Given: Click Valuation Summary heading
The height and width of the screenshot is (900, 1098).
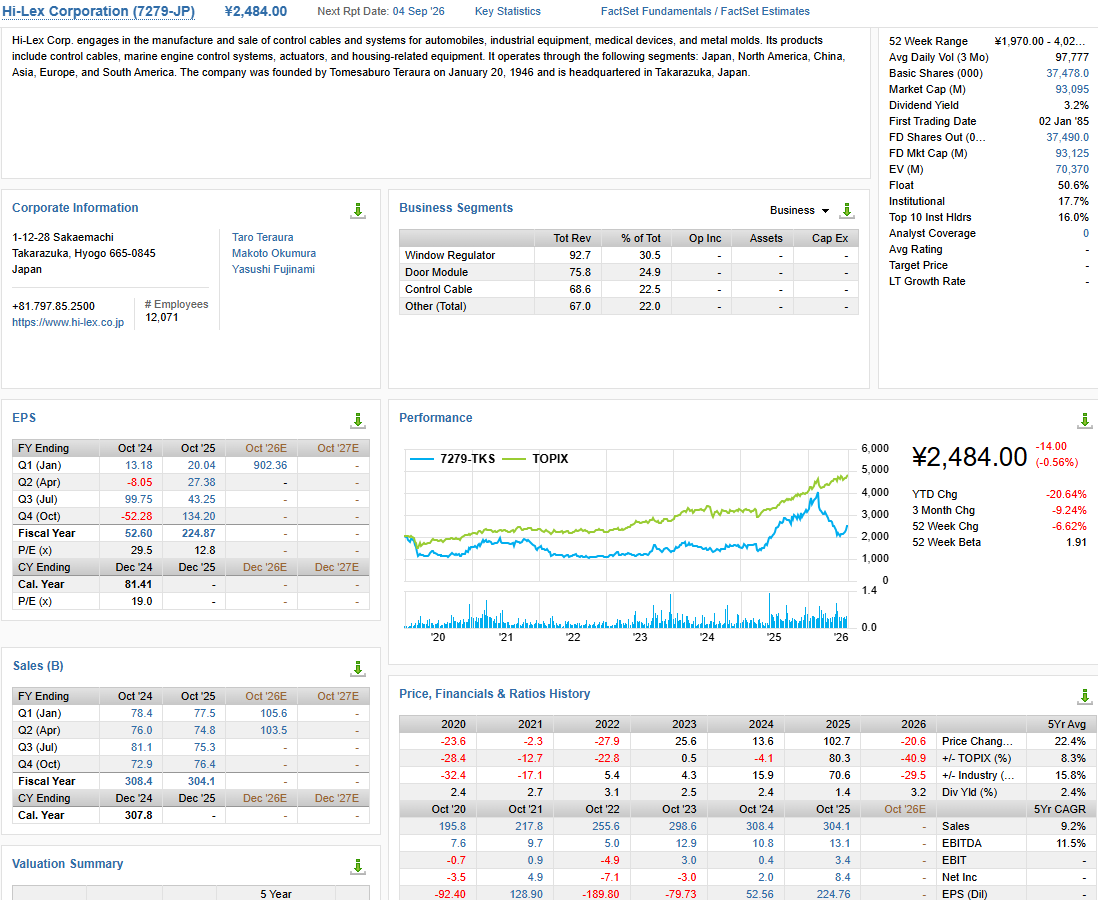Looking at the screenshot, I should point(67,864).
